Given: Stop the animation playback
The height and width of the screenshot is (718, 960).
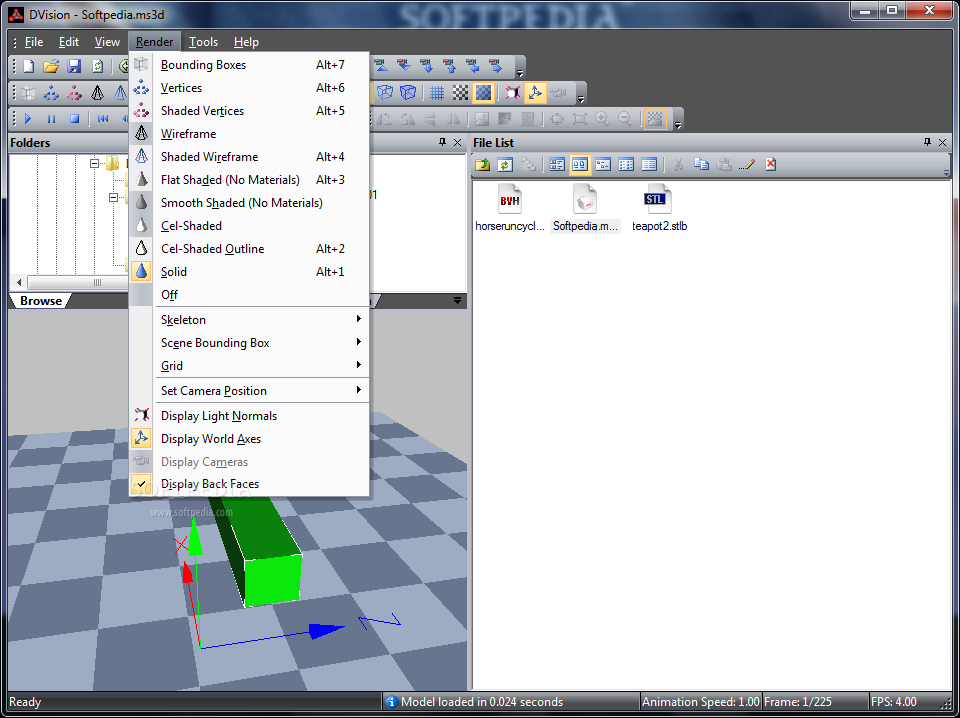Looking at the screenshot, I should tap(74, 119).
